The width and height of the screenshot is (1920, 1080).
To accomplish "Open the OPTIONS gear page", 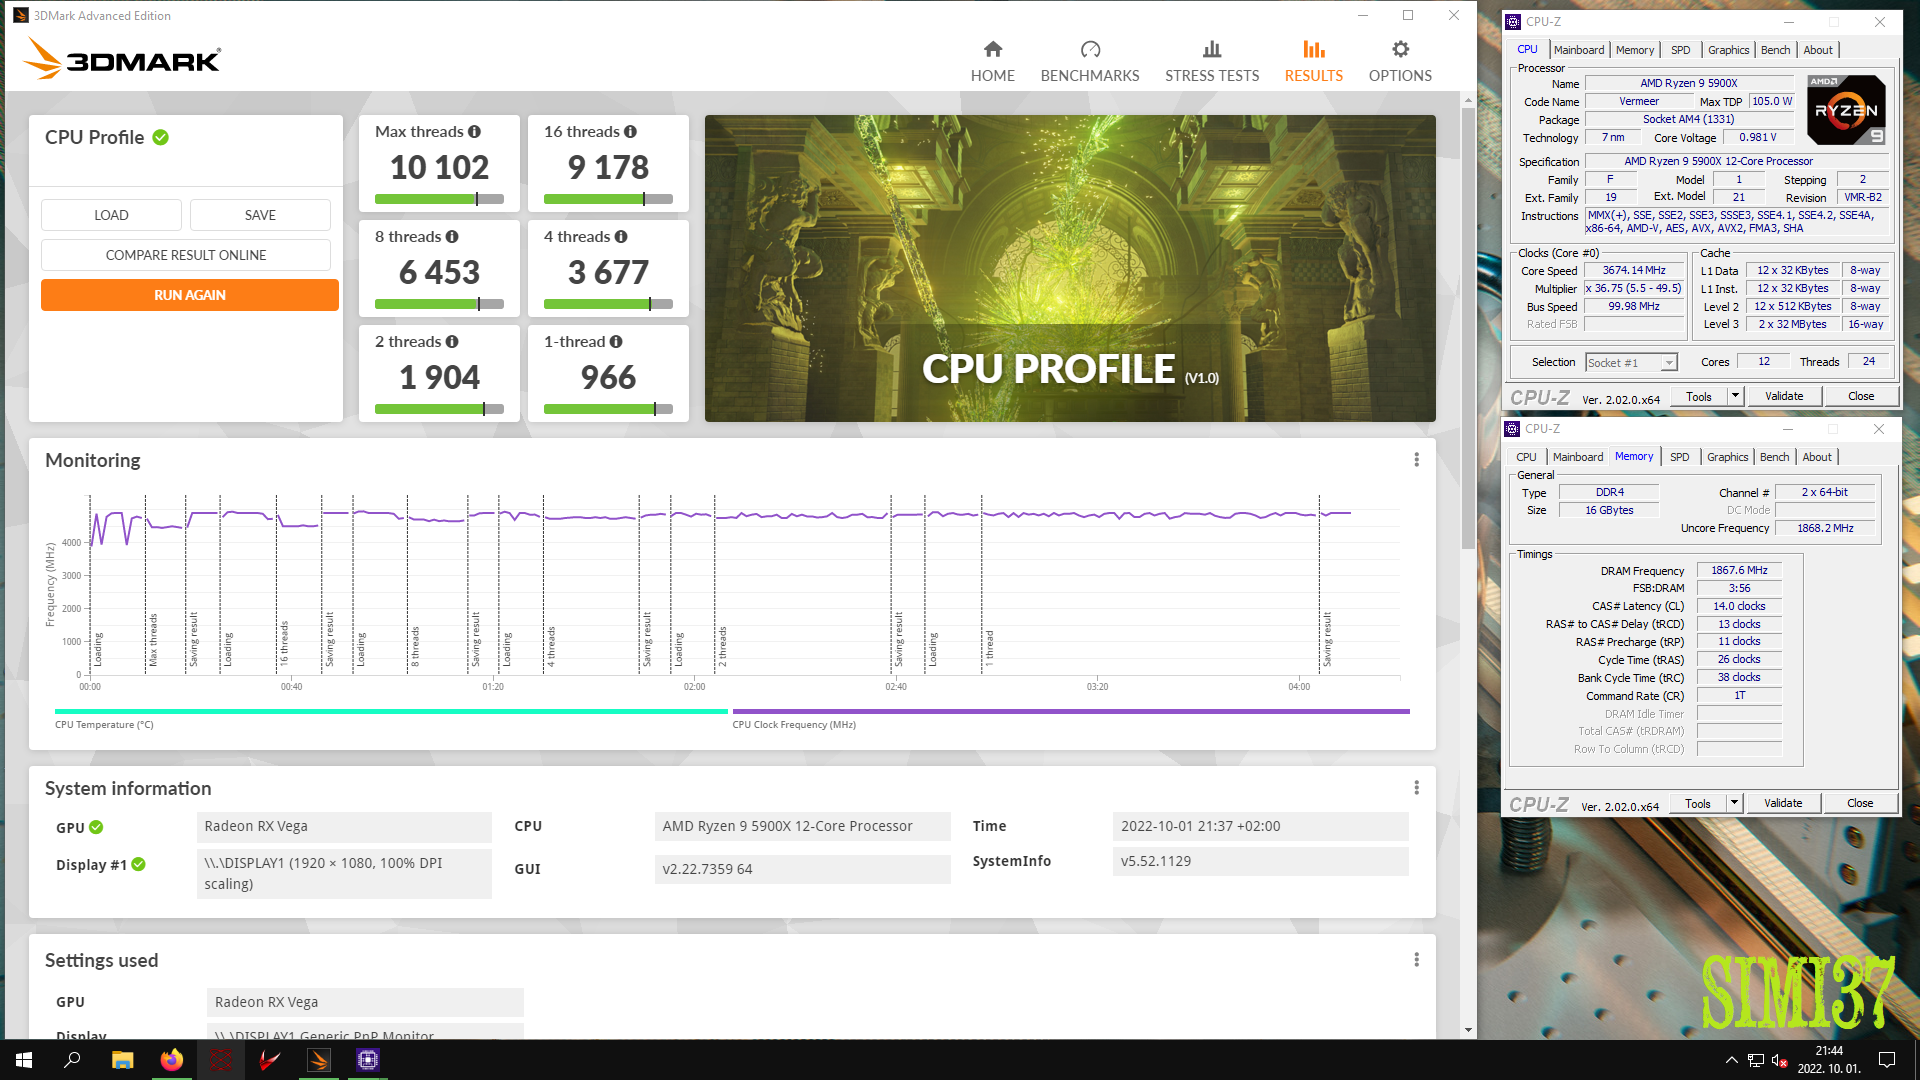I will coord(1400,62).
